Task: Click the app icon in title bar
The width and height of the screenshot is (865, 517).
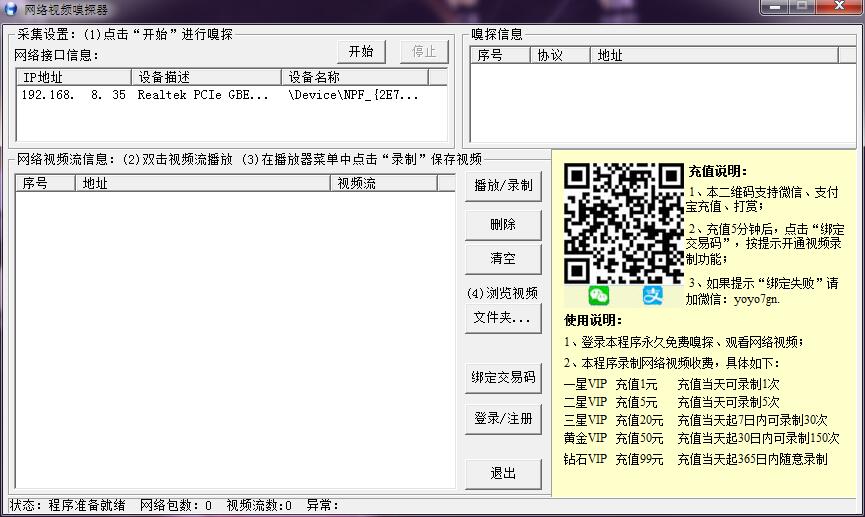Action: click(x=12, y=9)
